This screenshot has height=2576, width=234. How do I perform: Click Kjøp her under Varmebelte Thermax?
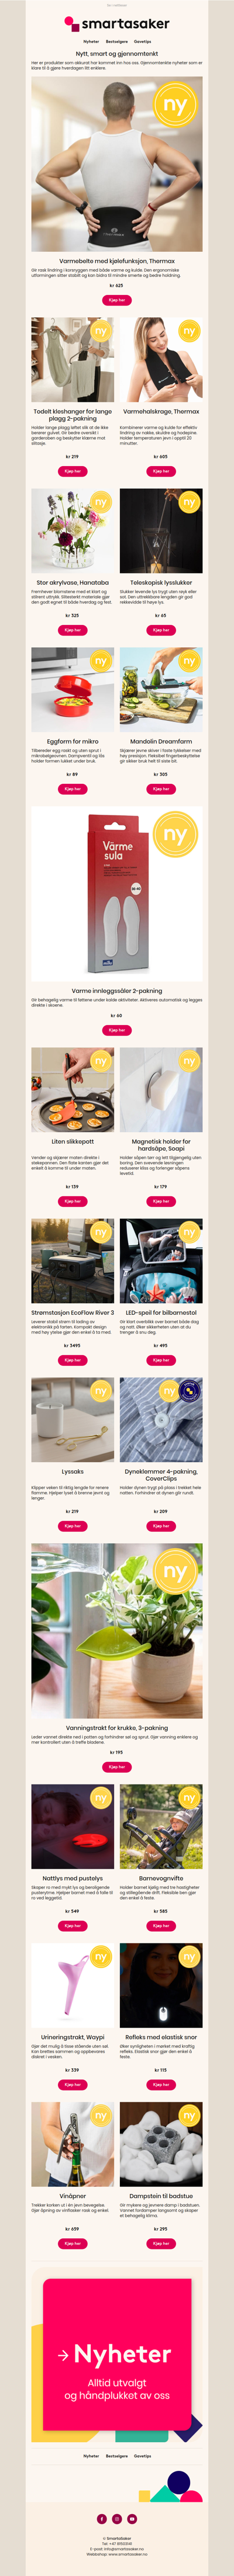point(117,300)
